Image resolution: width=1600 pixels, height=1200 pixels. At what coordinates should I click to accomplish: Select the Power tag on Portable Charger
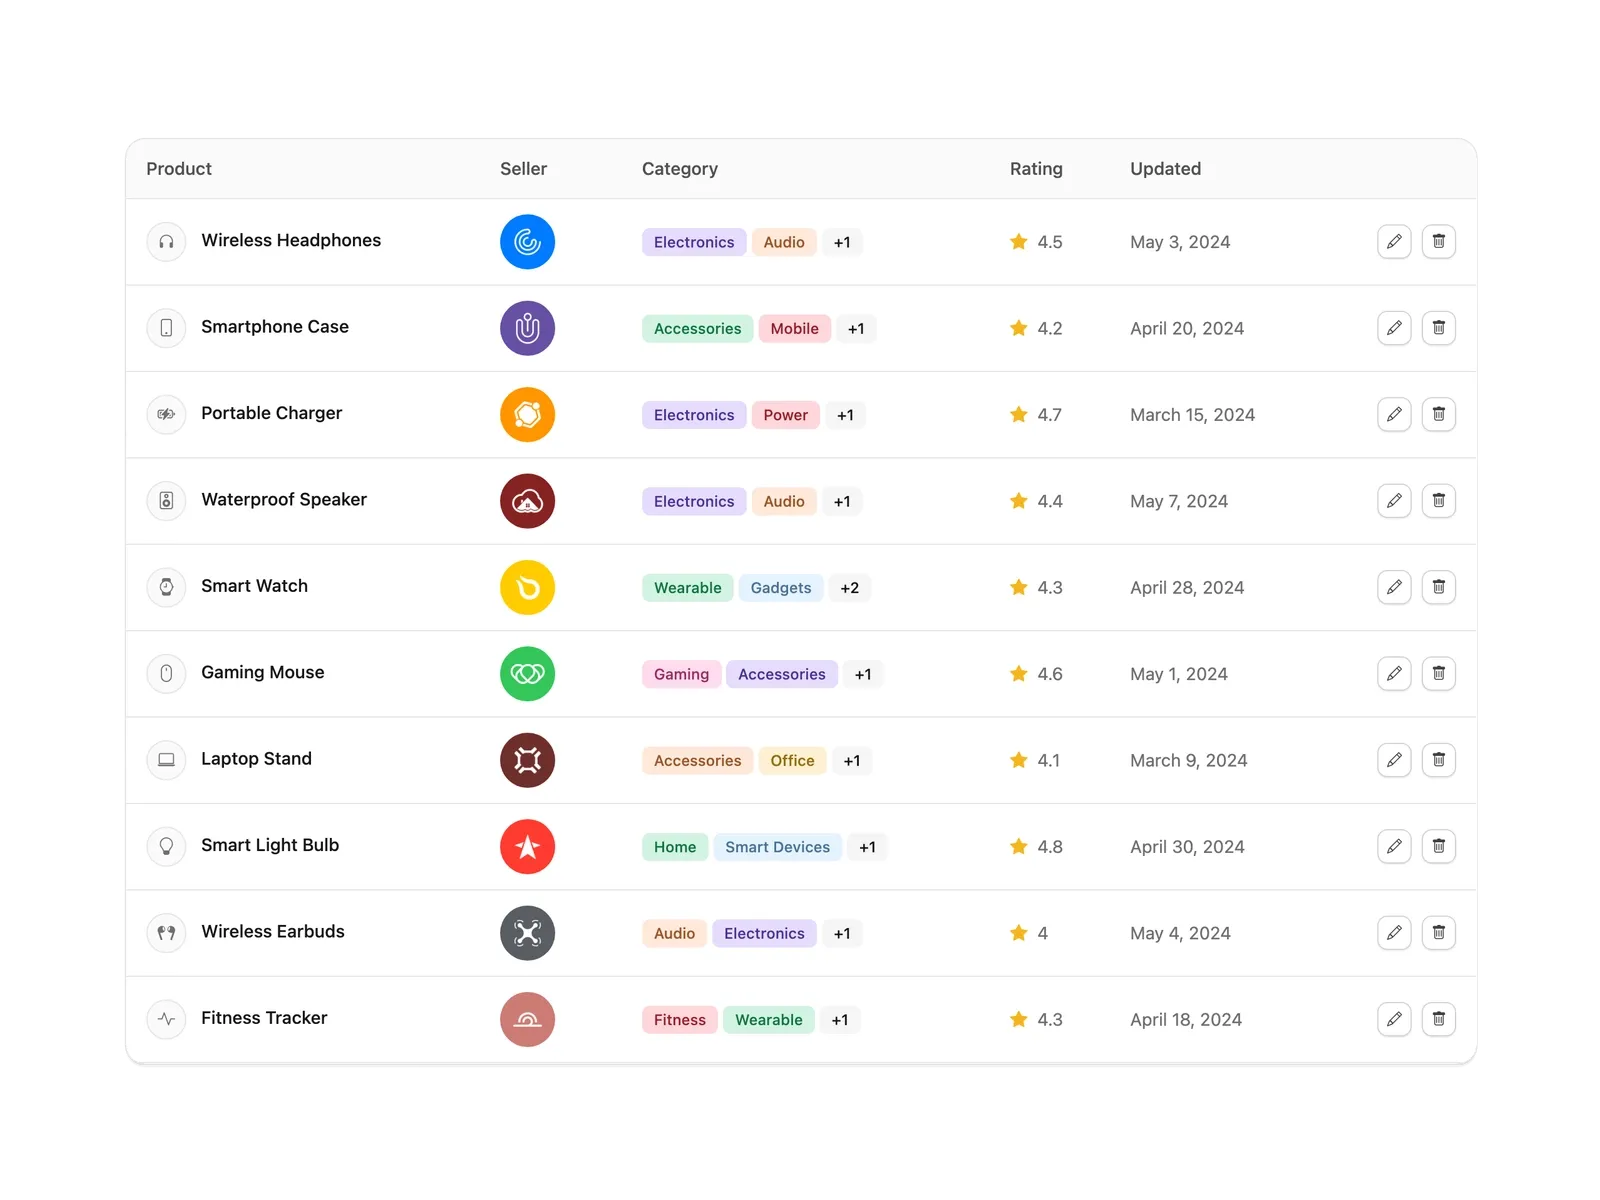(x=785, y=415)
